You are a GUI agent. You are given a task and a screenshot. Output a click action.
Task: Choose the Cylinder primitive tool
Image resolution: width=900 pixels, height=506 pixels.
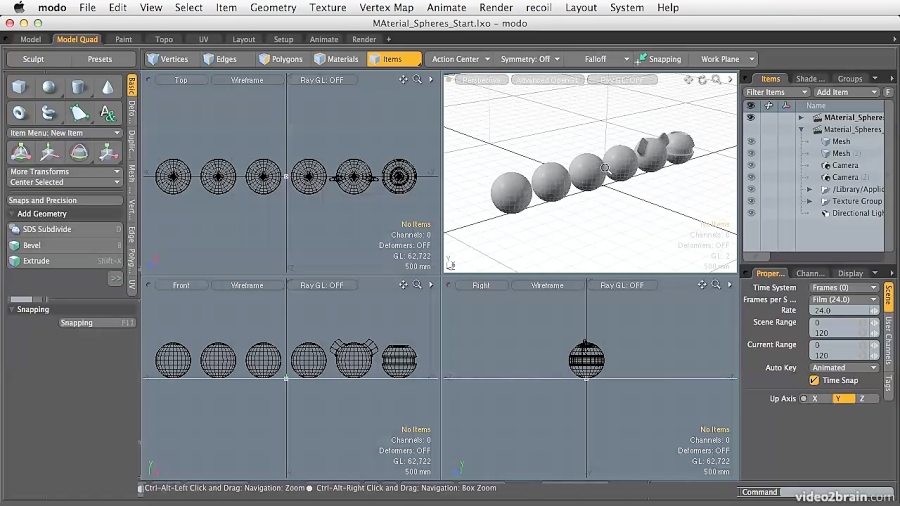79,88
